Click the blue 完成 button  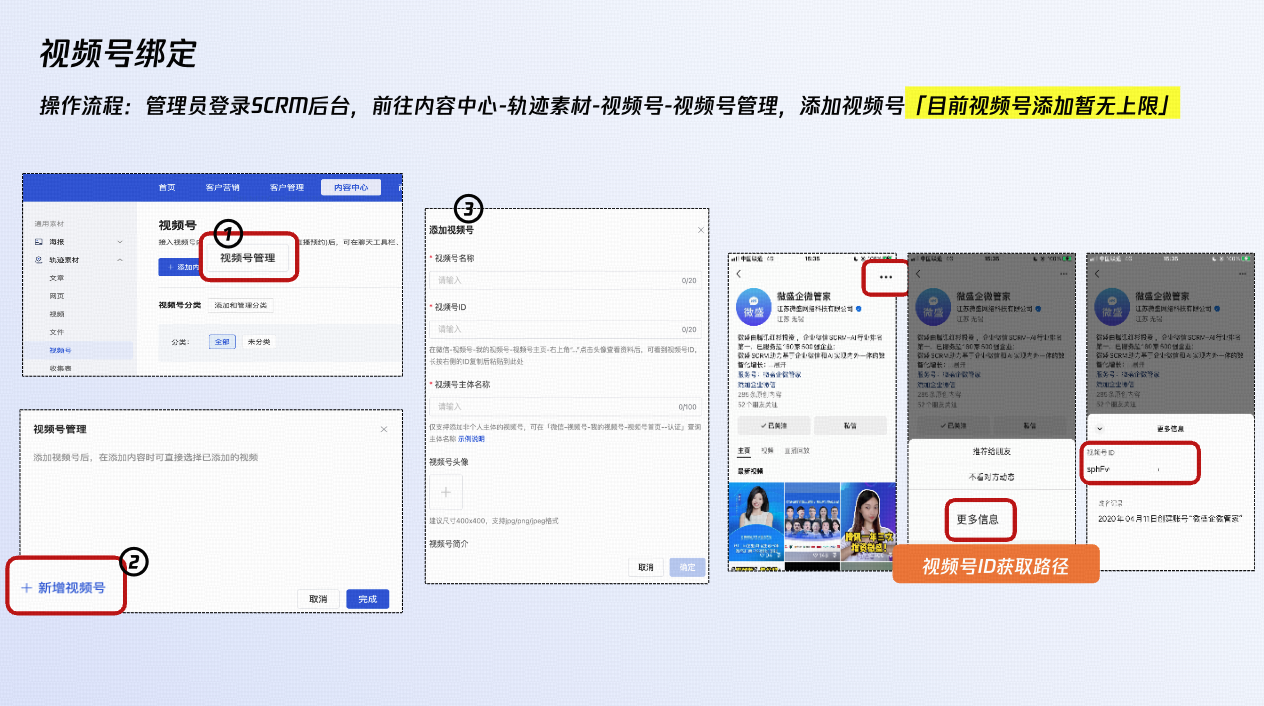[368, 599]
